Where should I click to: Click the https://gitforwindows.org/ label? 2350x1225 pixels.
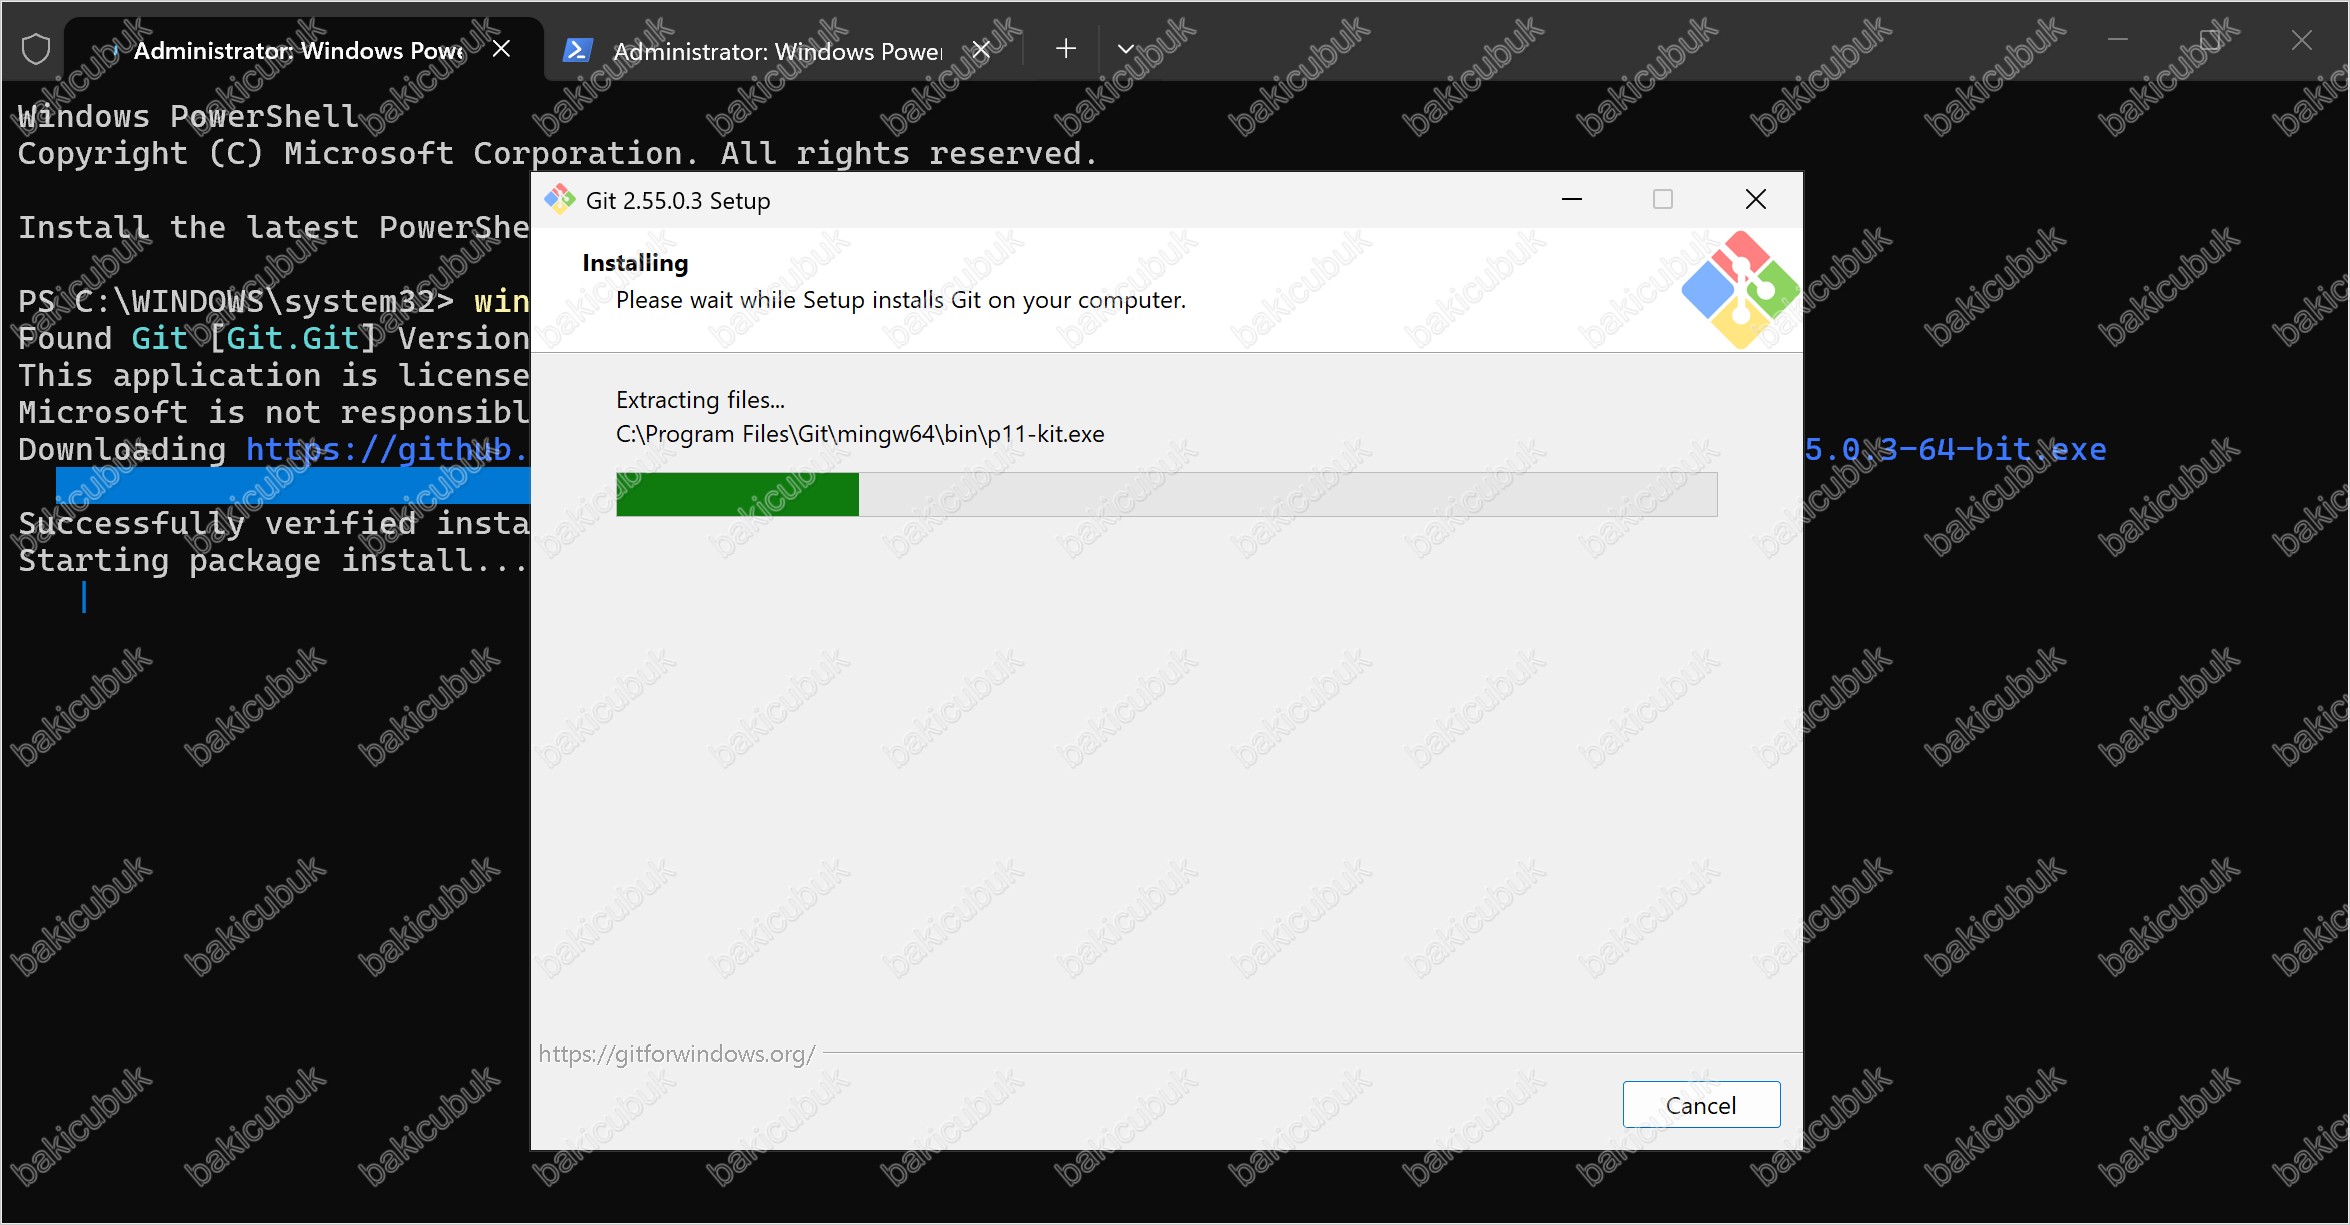[677, 1054]
